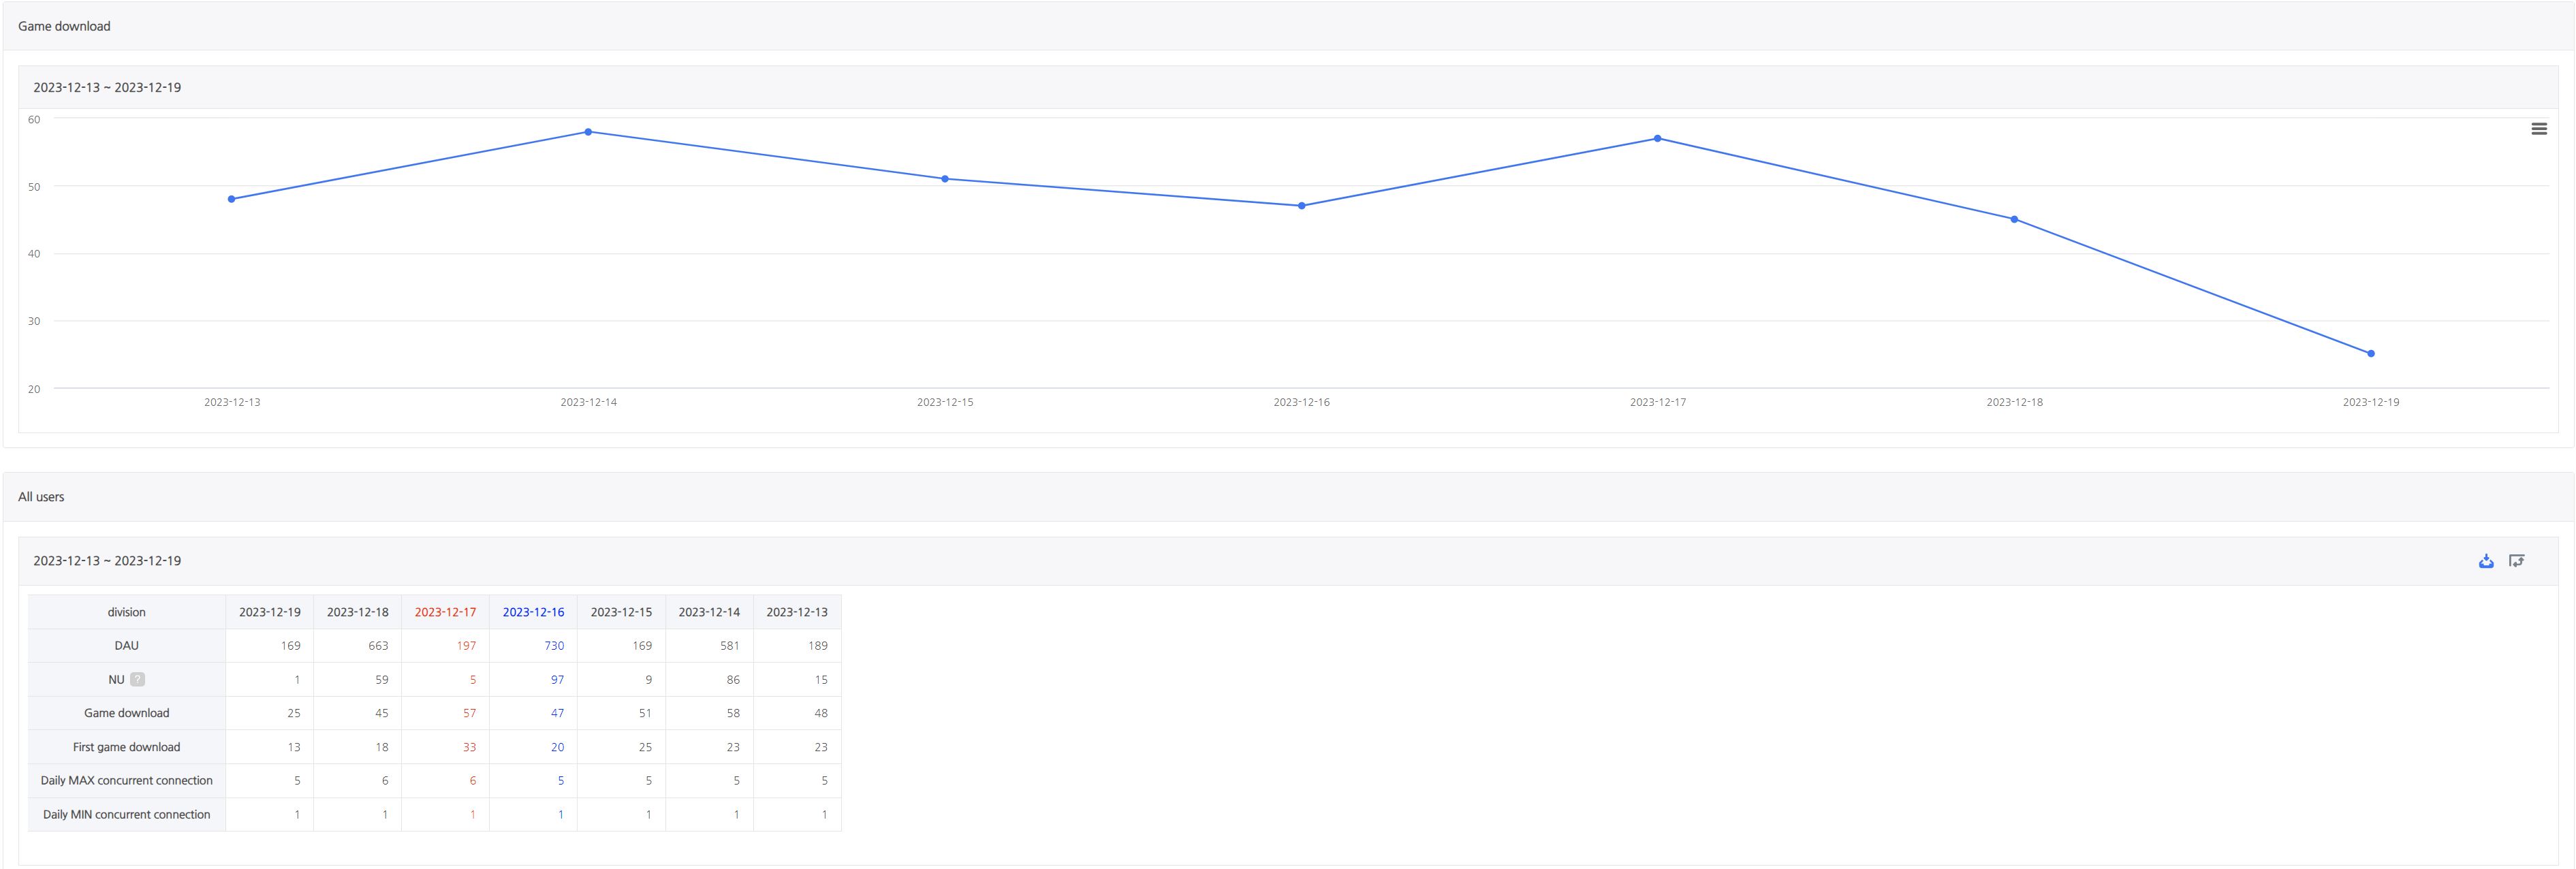Screen dimensions: 2576x869
Task: Click the All users section heading
Action: (41, 497)
